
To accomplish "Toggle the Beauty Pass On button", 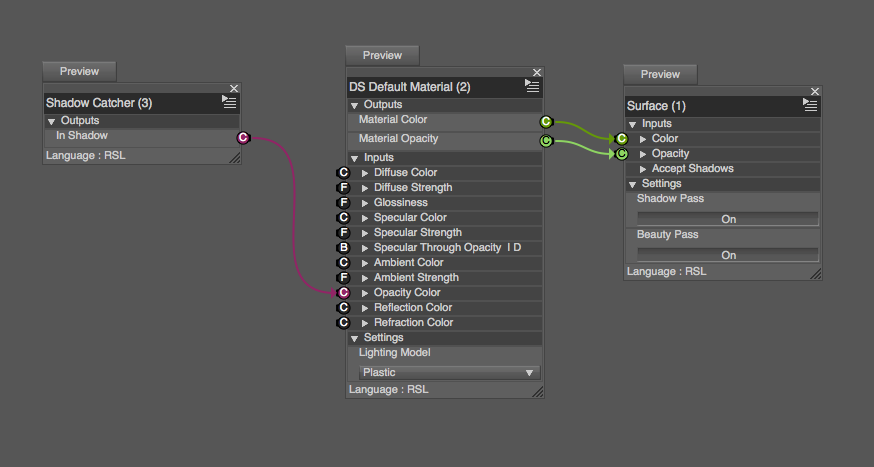I will click(x=728, y=255).
